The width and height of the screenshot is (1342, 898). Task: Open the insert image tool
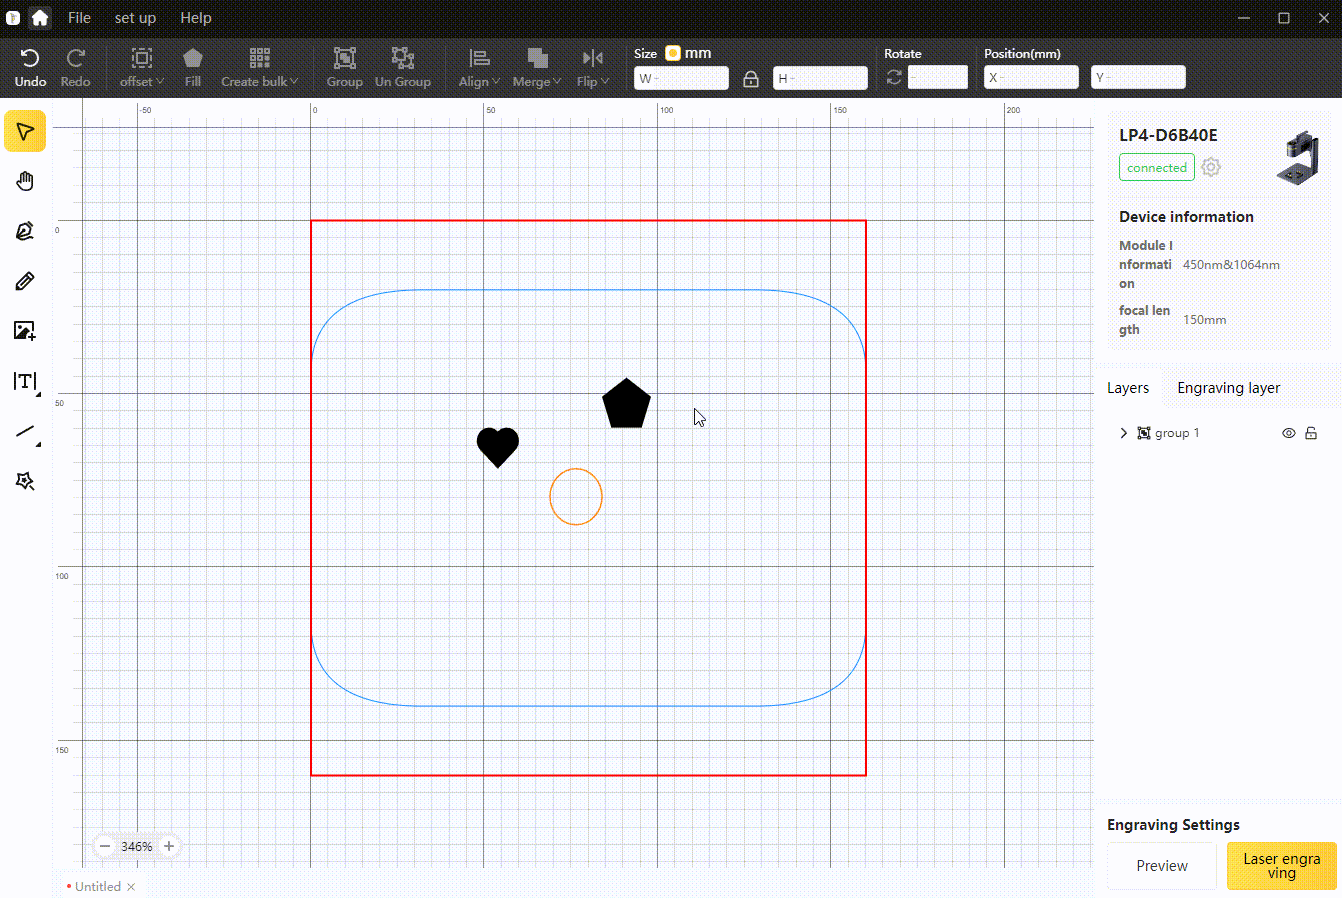tap(25, 331)
